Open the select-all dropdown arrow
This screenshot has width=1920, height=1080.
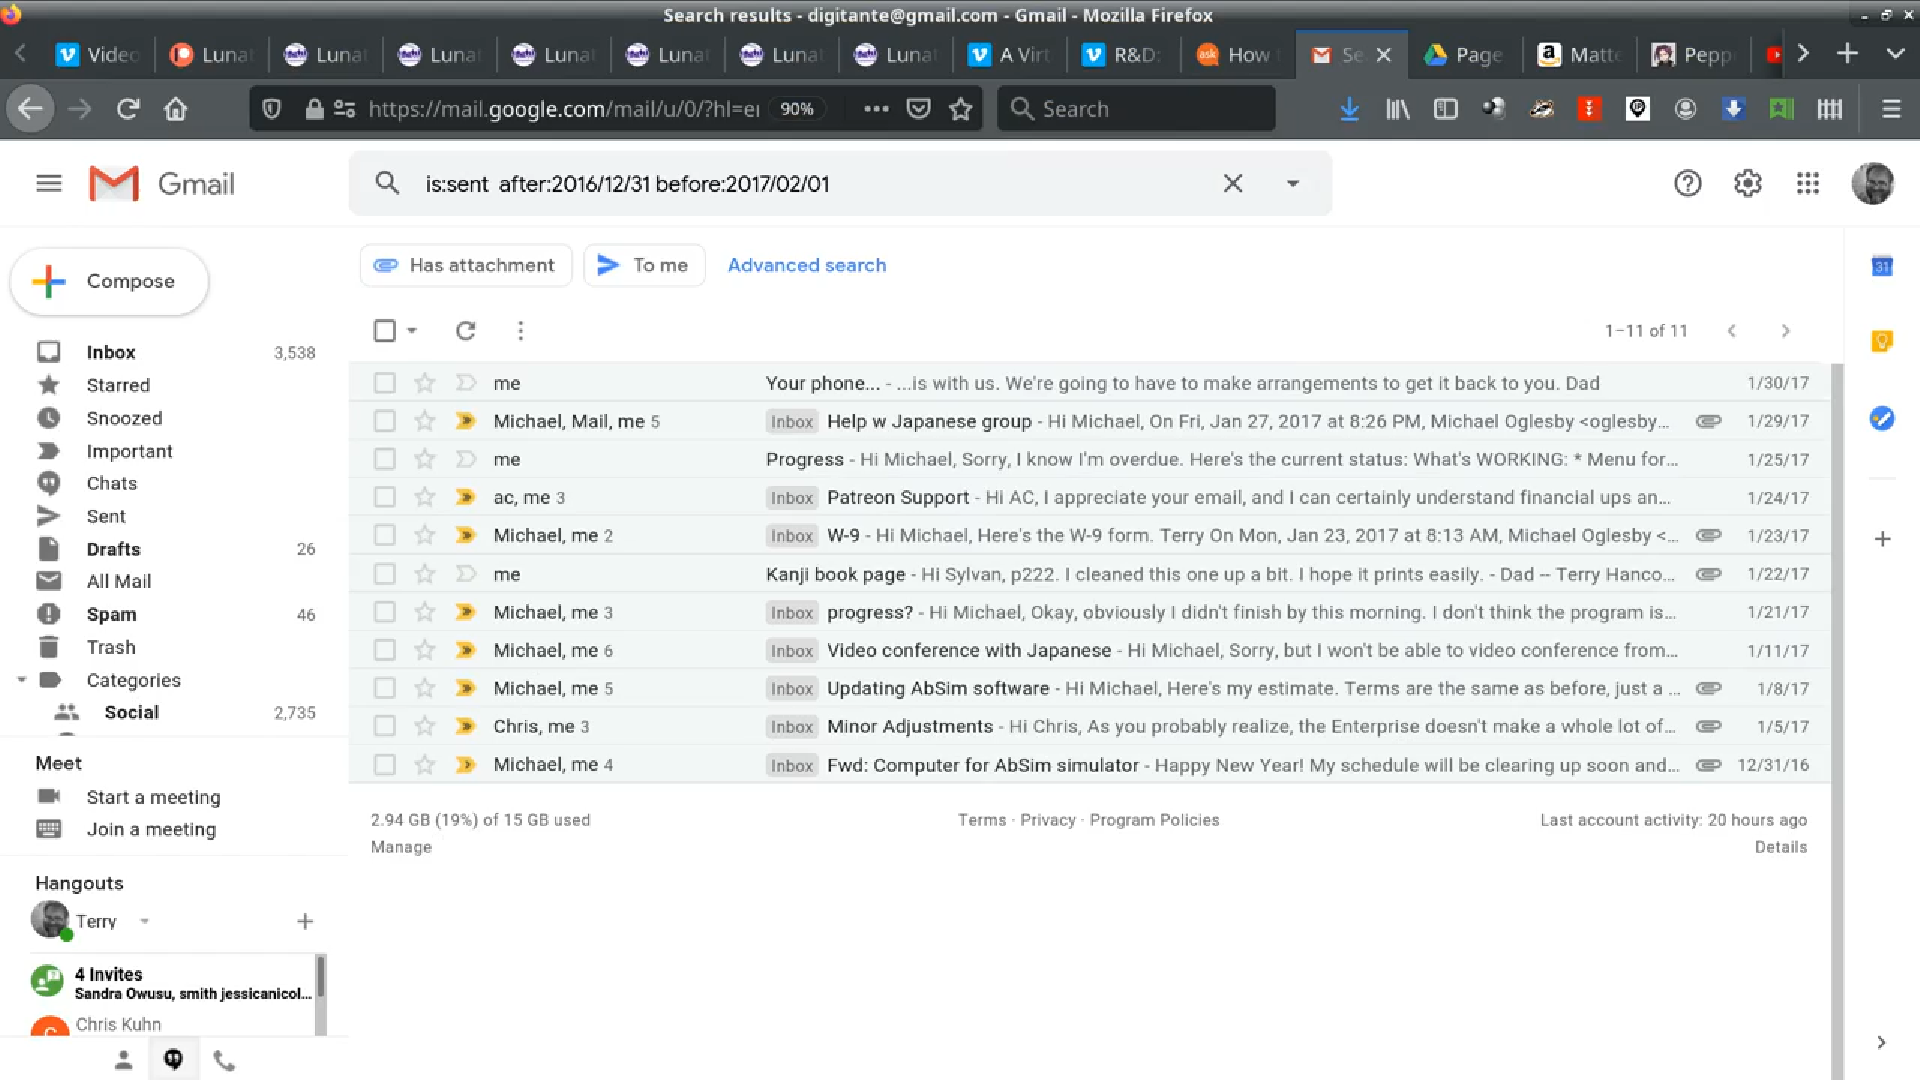tap(412, 331)
